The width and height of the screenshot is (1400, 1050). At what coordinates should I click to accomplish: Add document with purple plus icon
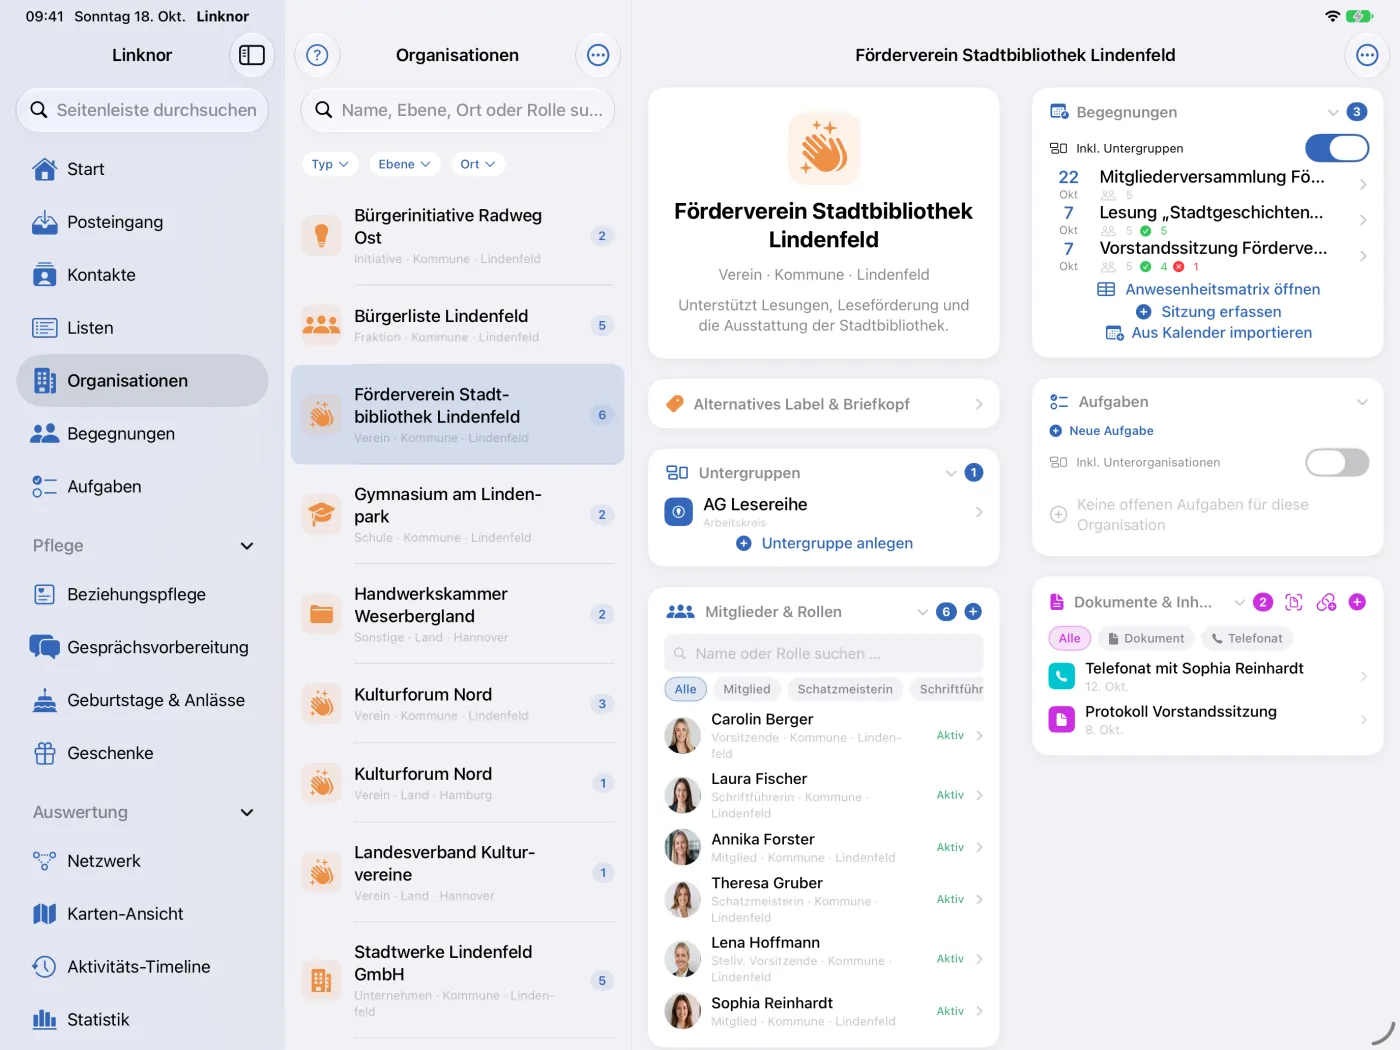pos(1357,602)
